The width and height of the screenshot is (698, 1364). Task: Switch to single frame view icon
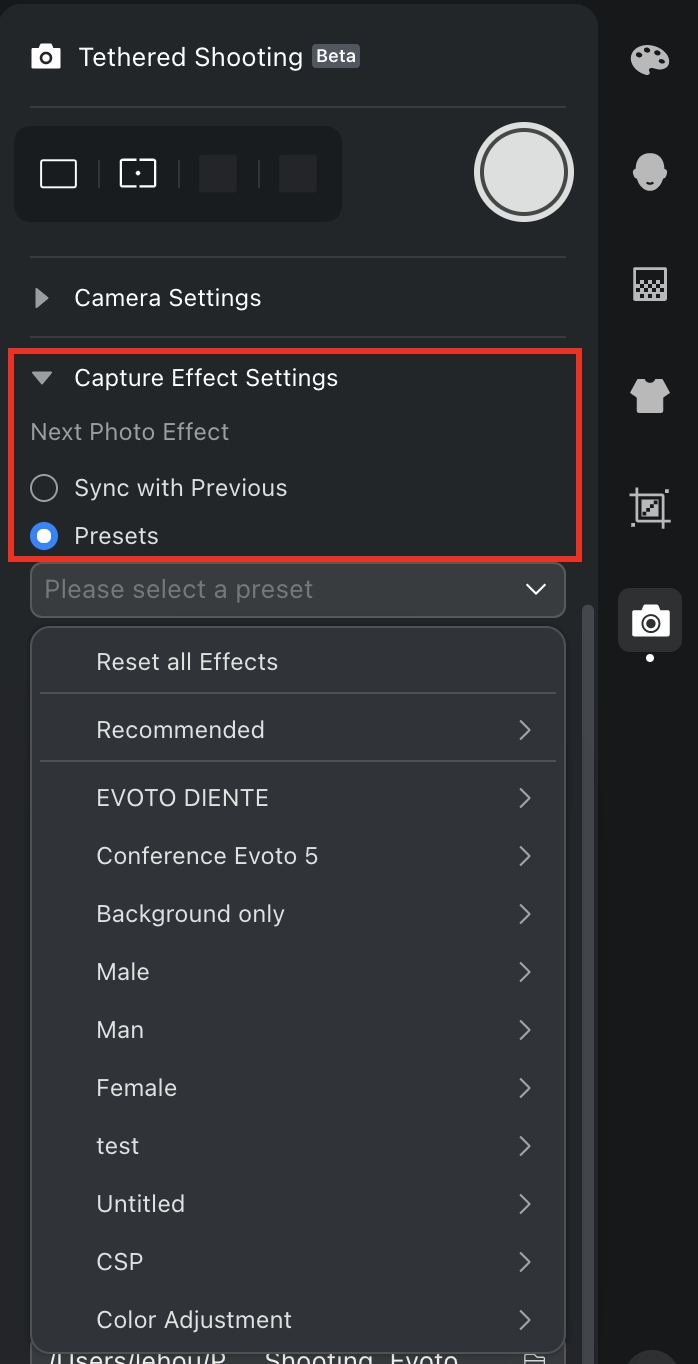[59, 174]
